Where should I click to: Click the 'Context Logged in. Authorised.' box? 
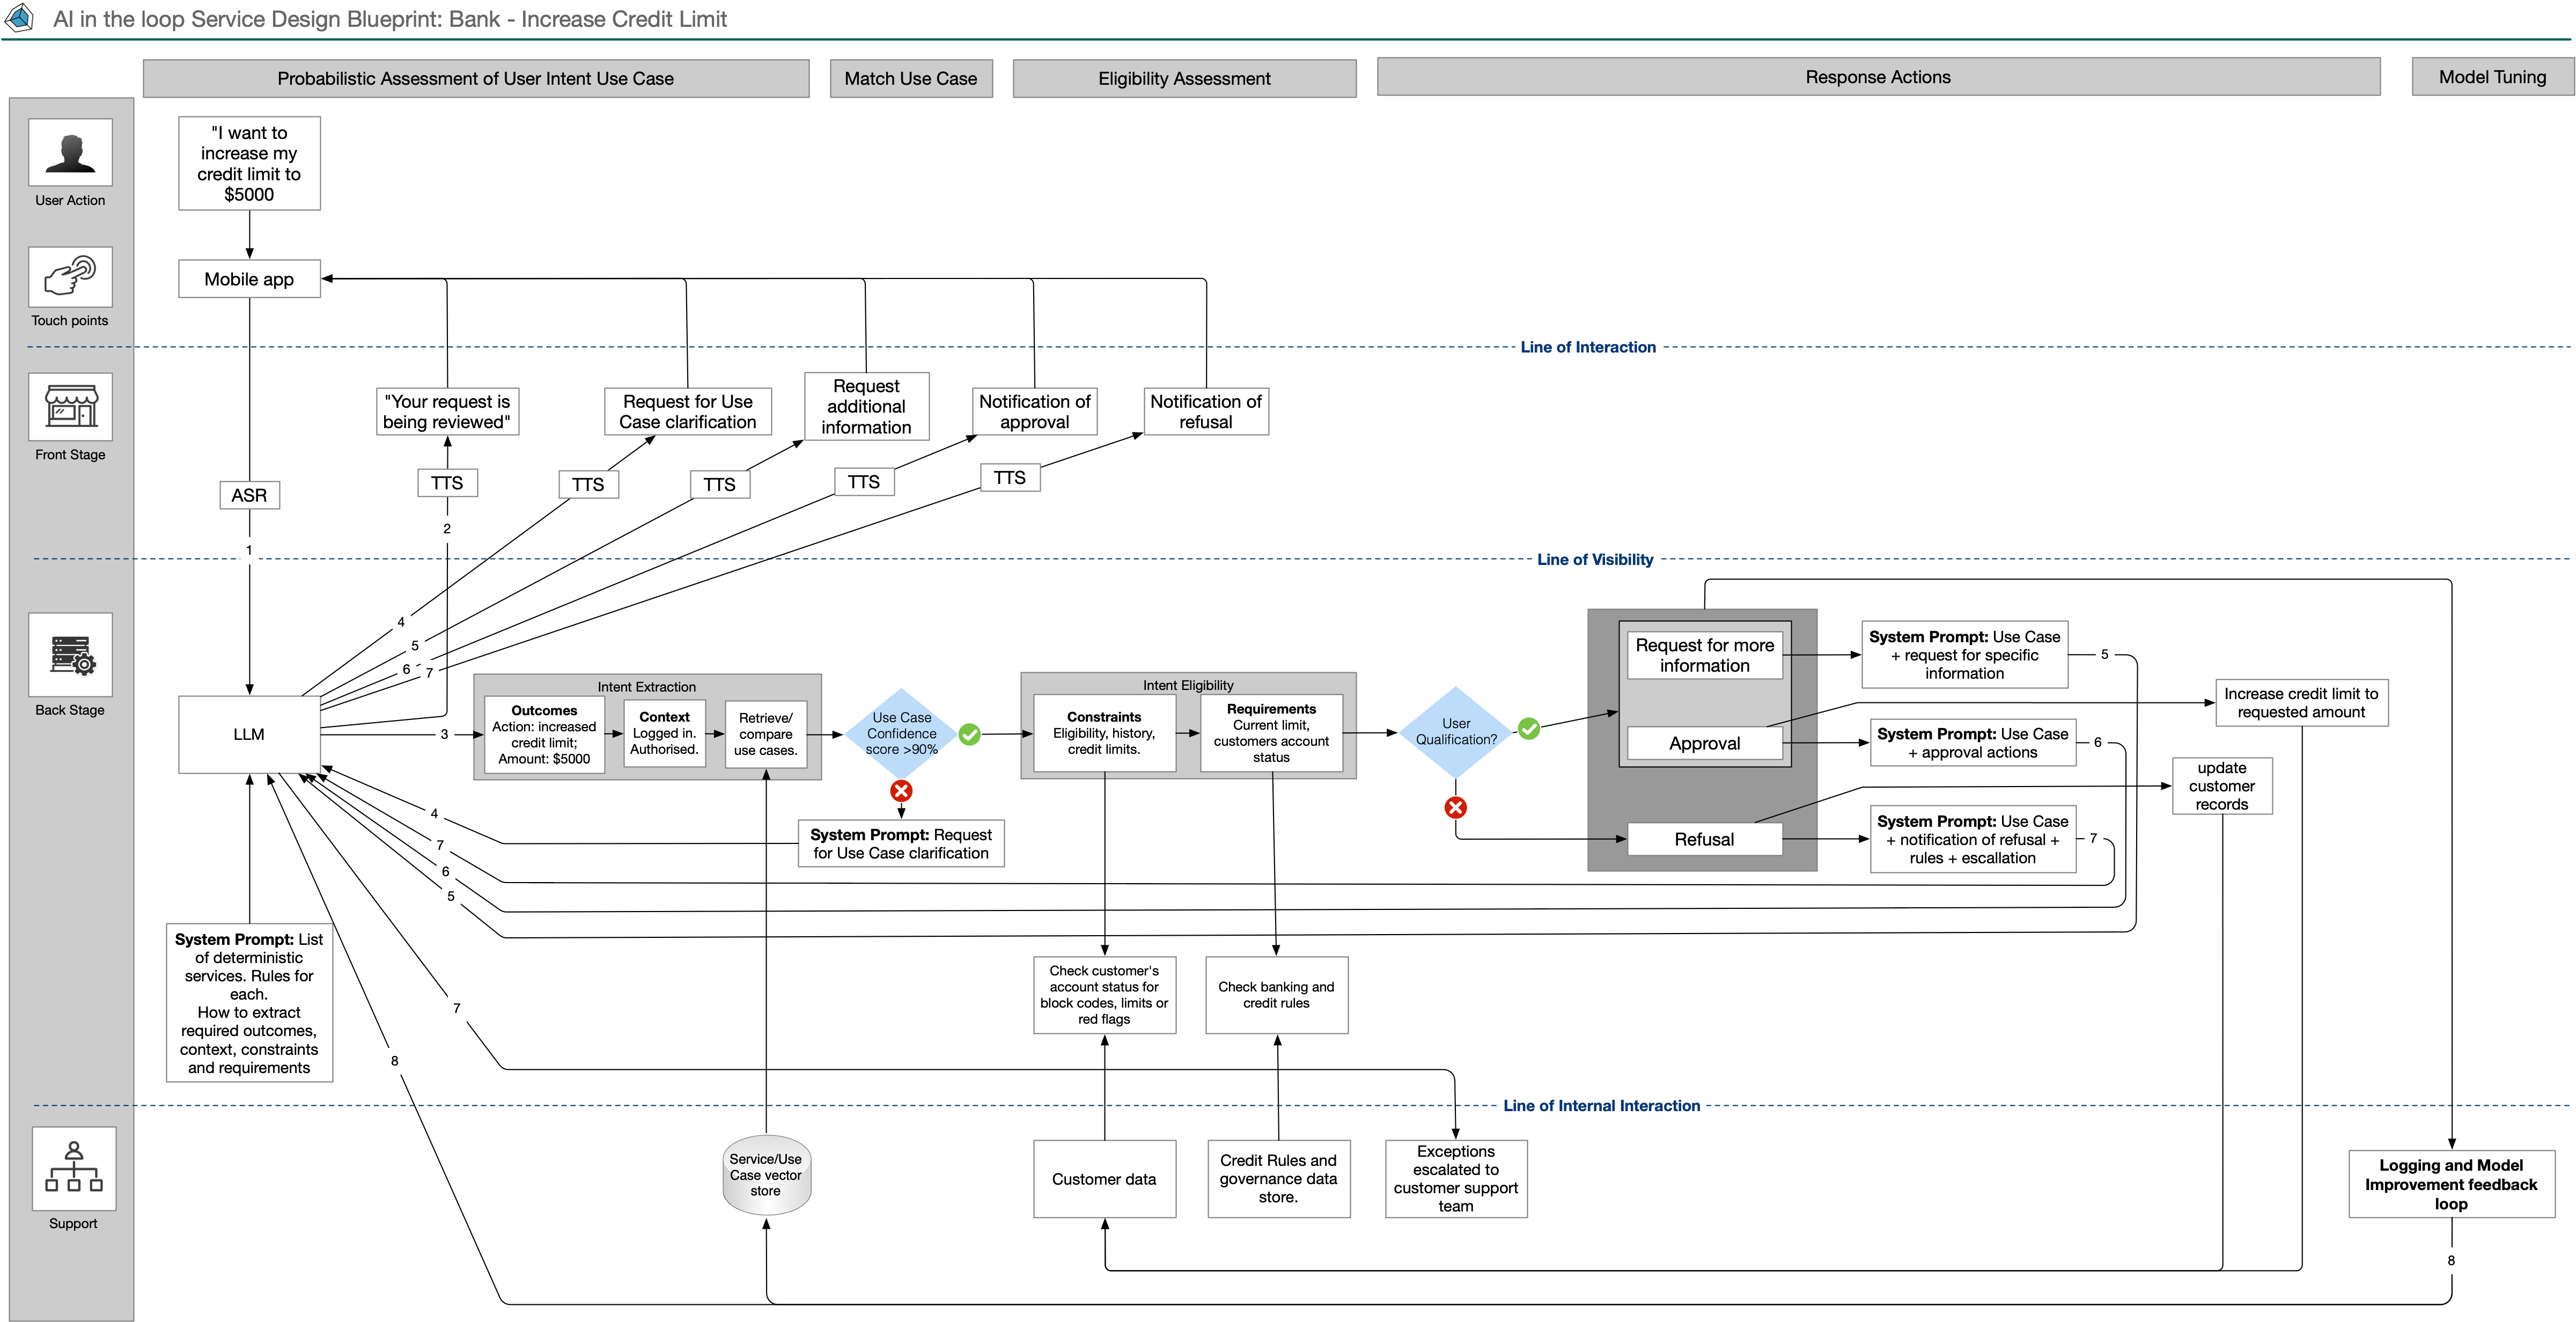pos(664,733)
